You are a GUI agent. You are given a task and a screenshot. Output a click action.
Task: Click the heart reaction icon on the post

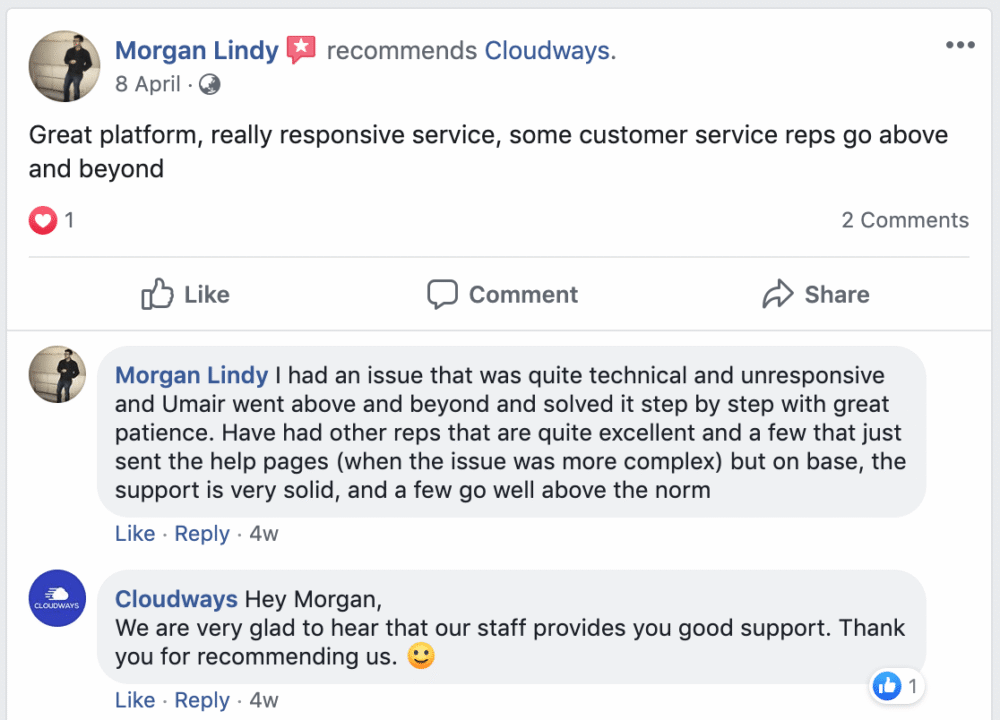43,220
